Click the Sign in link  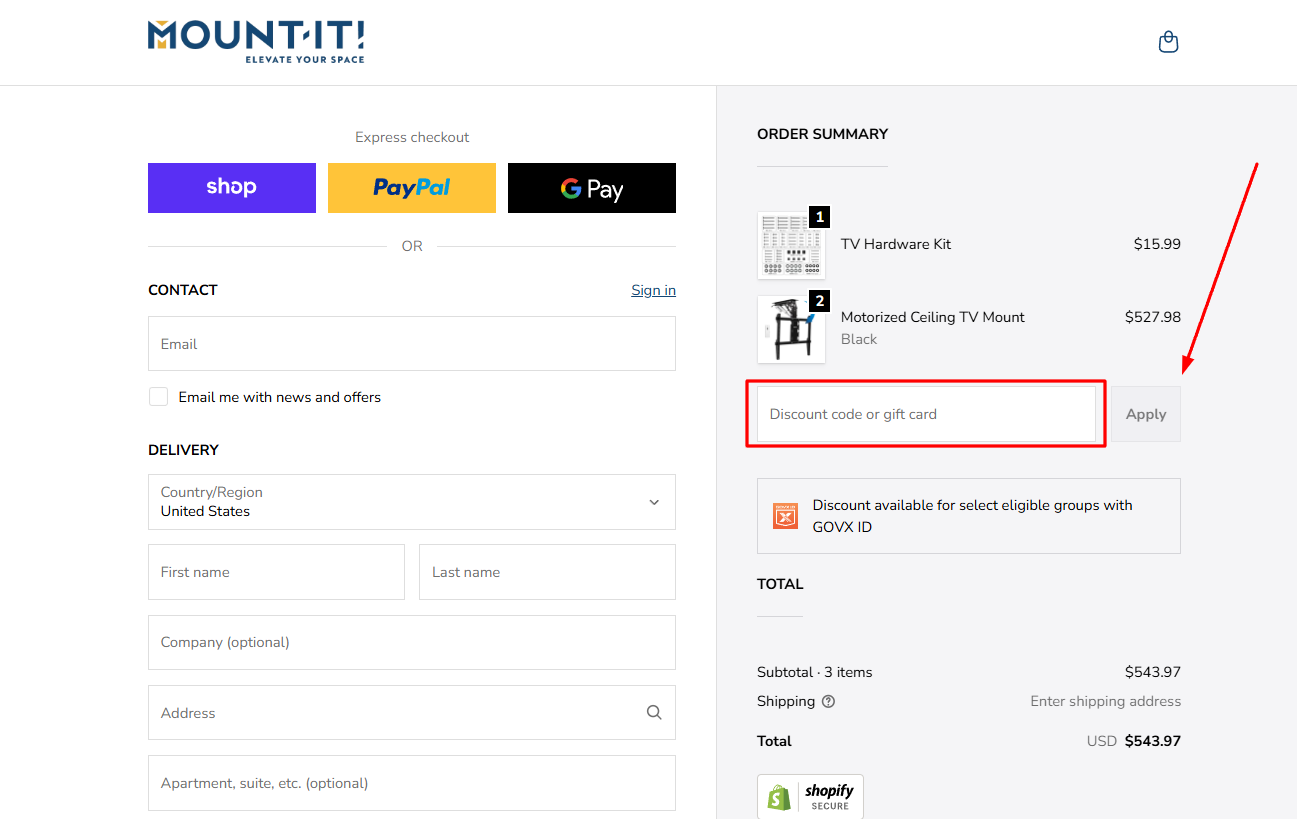[653, 290]
